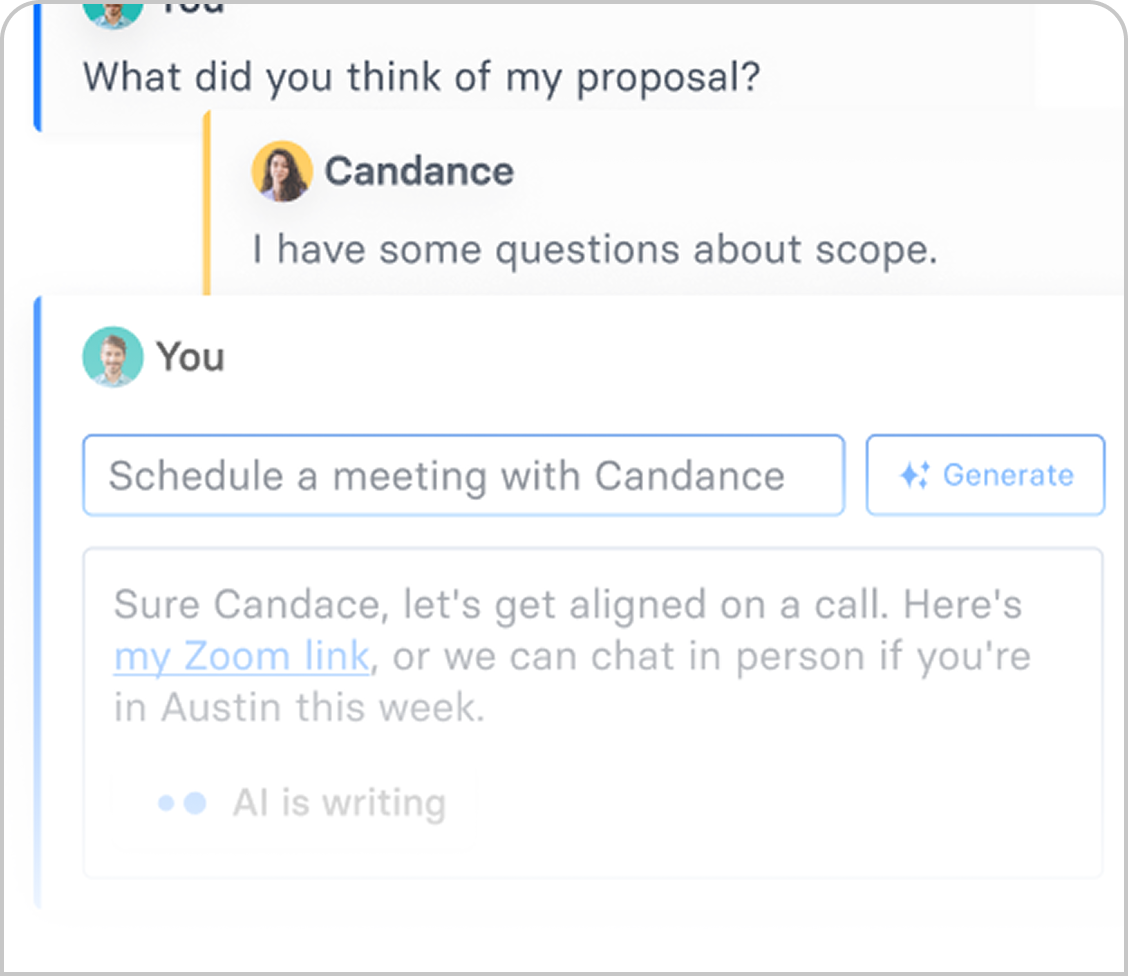Focus the "Schedule a meeting with Candance" field
Screen dimensions: 1128x976
[x=463, y=476]
